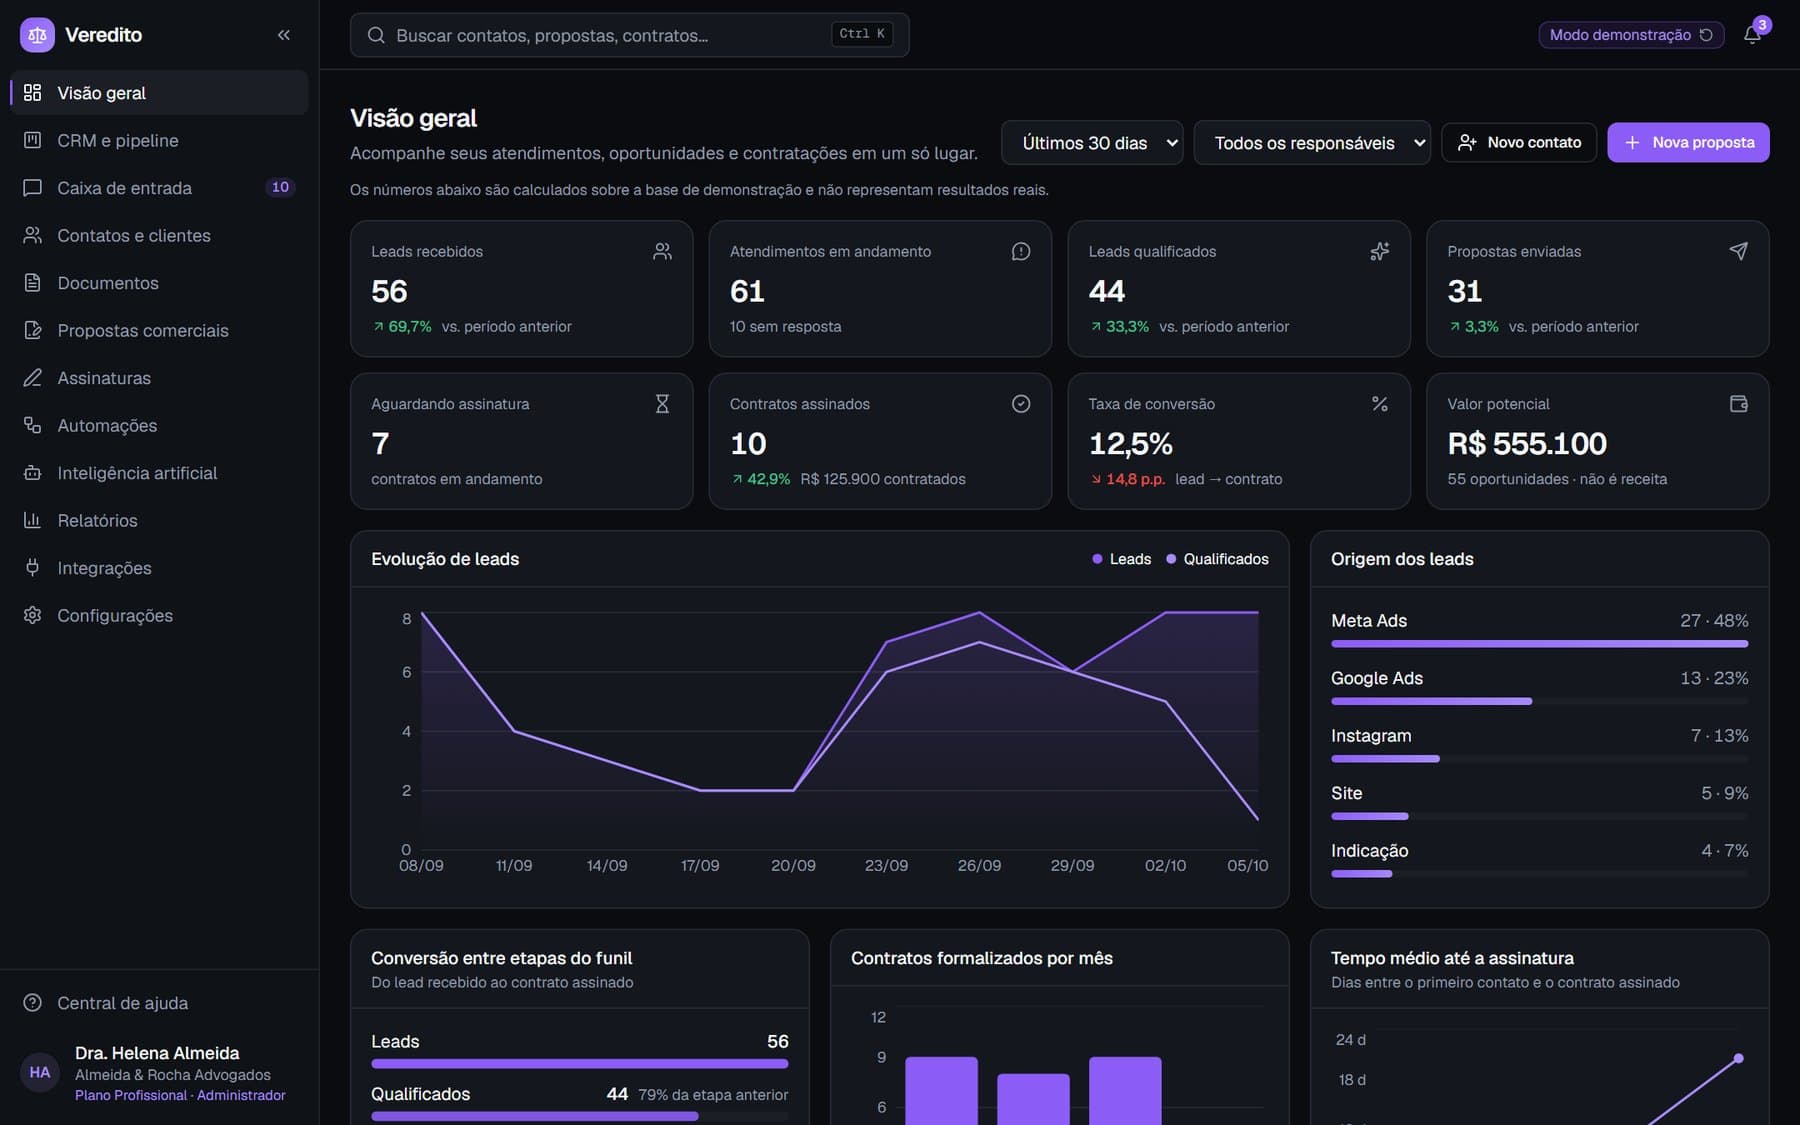
Task: Click the R$ 555.100 value
Action: 1527,443
